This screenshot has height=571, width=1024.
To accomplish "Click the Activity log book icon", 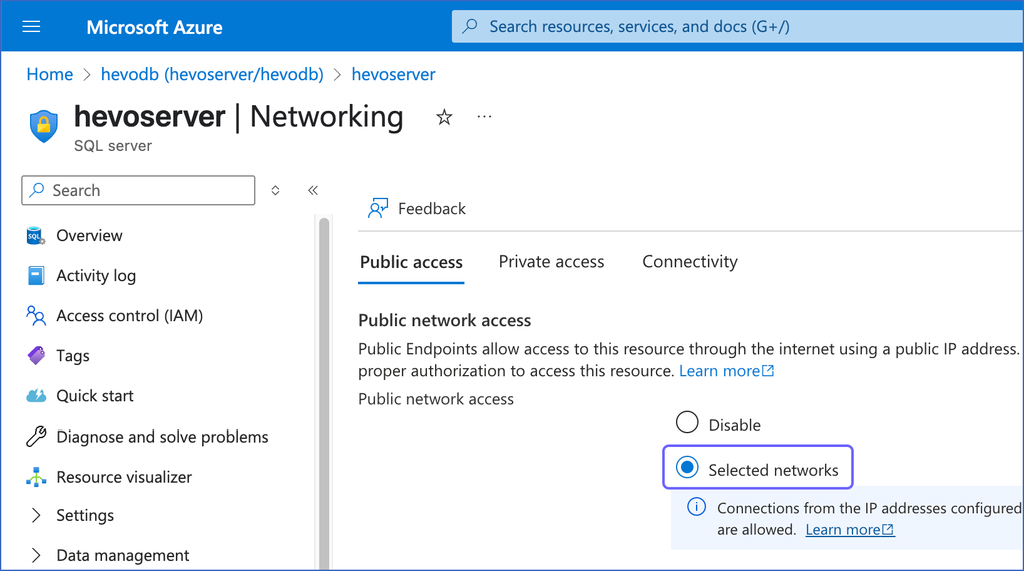I will (37, 276).
